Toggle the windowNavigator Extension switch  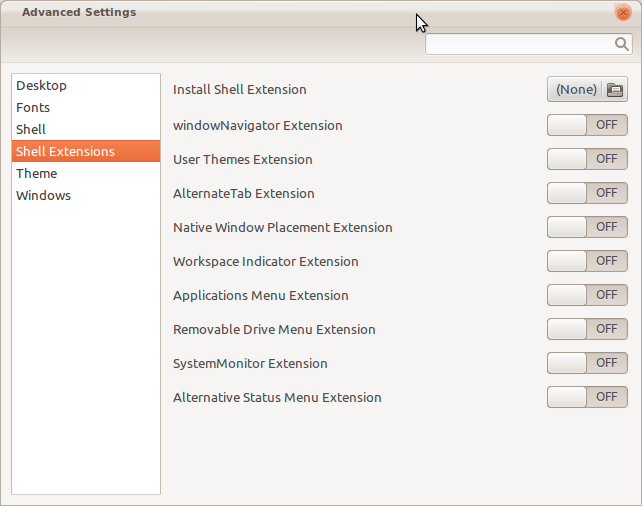(587, 125)
